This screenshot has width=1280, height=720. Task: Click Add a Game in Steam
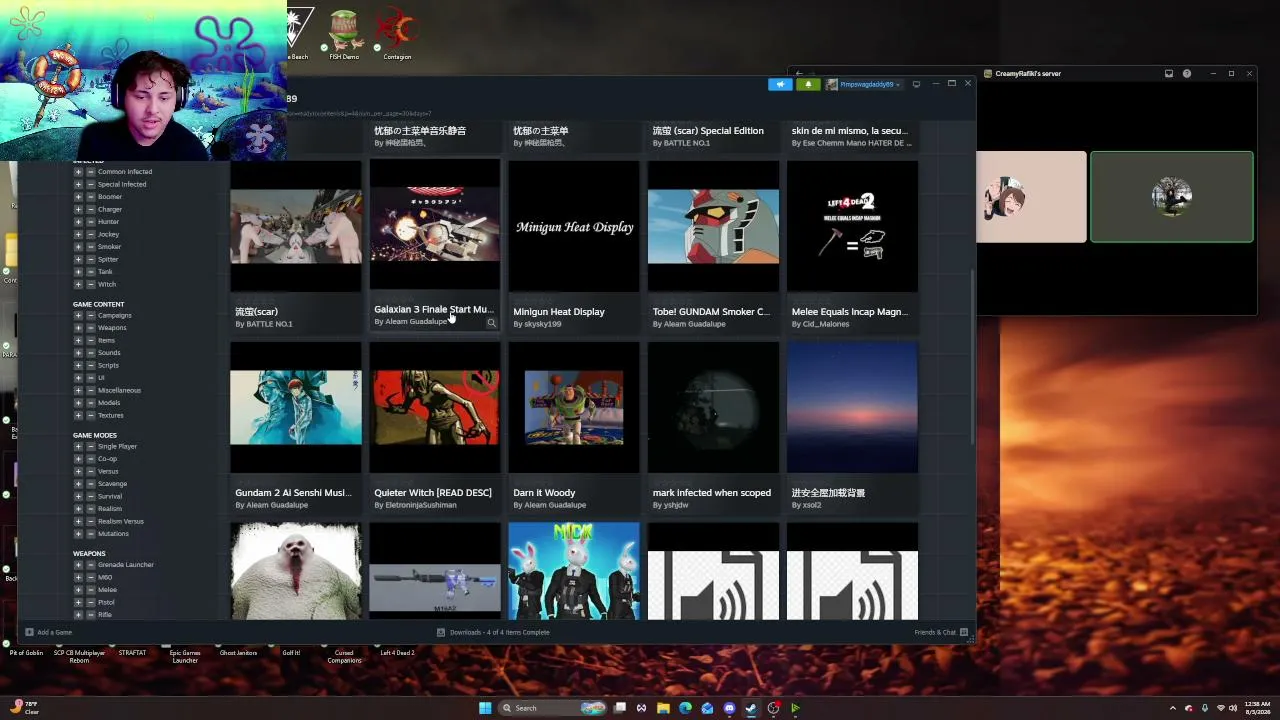(49, 632)
